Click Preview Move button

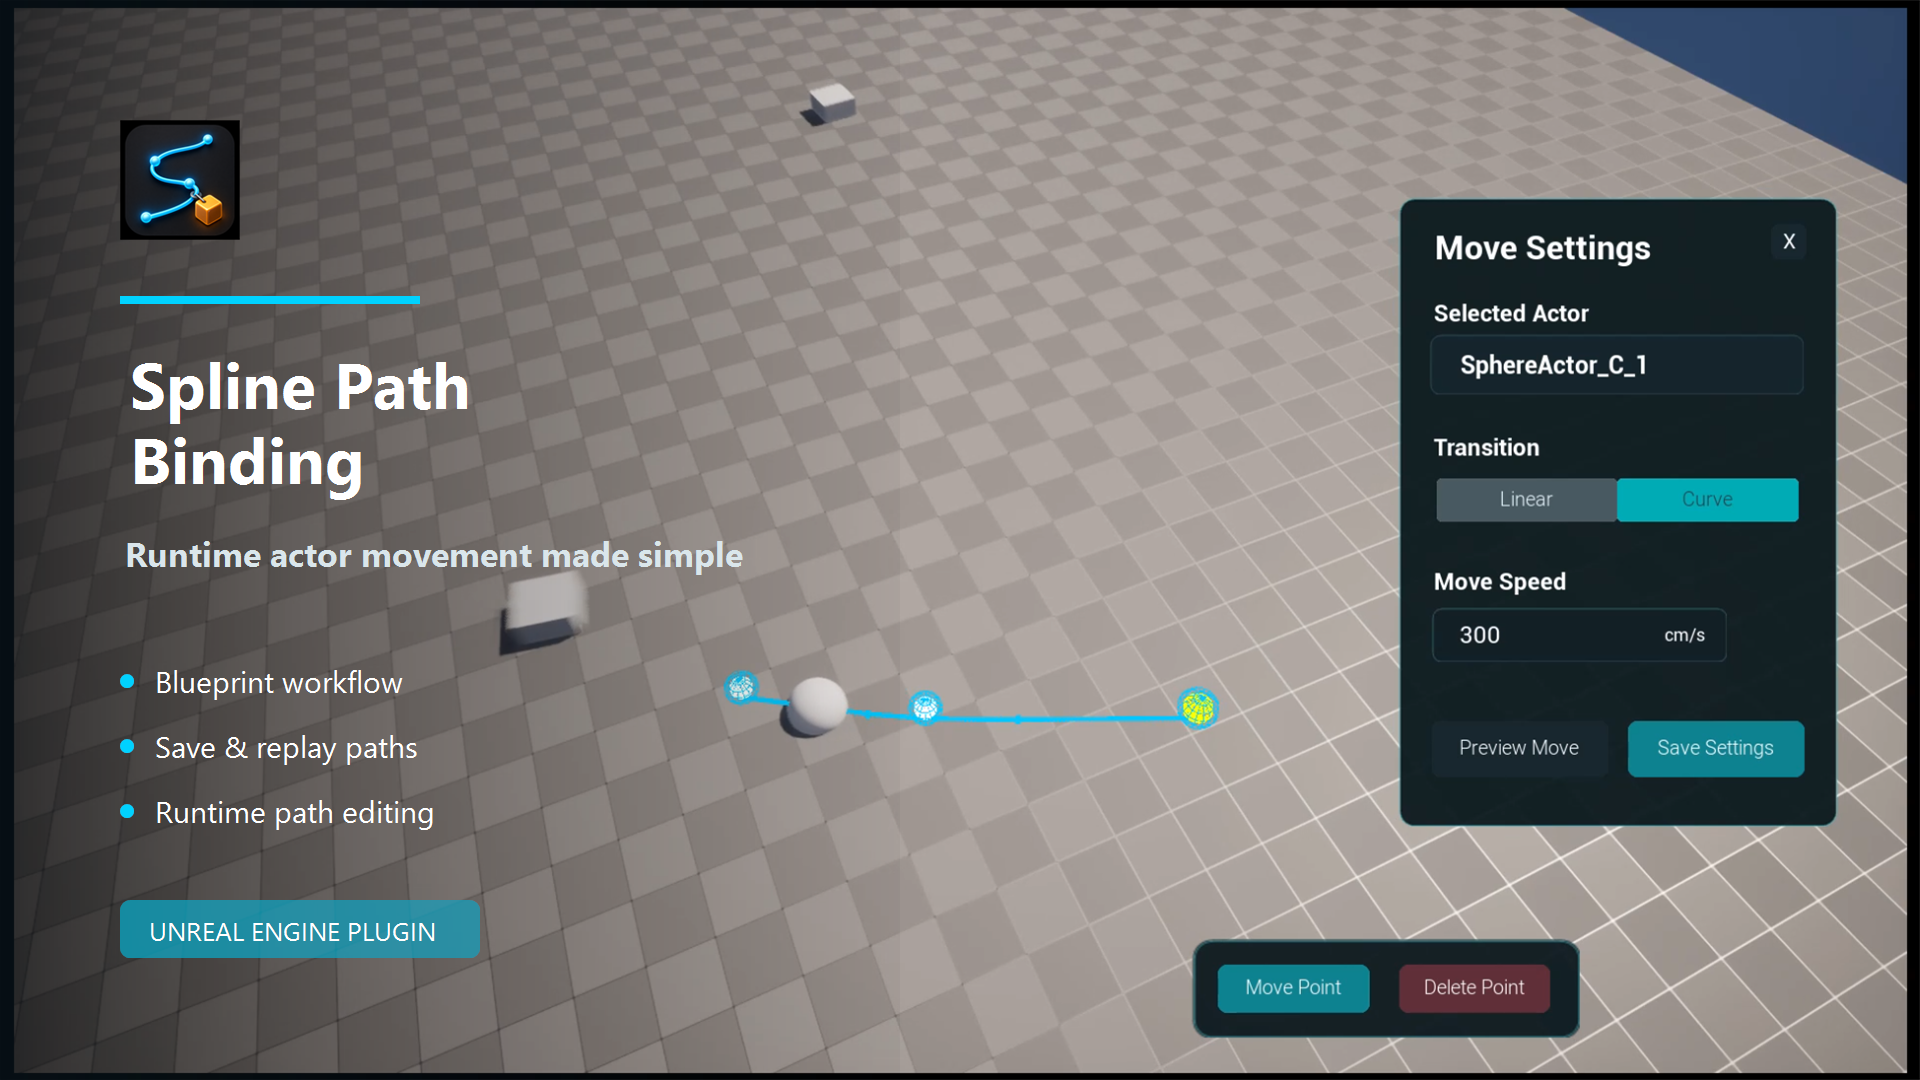pyautogui.click(x=1519, y=748)
